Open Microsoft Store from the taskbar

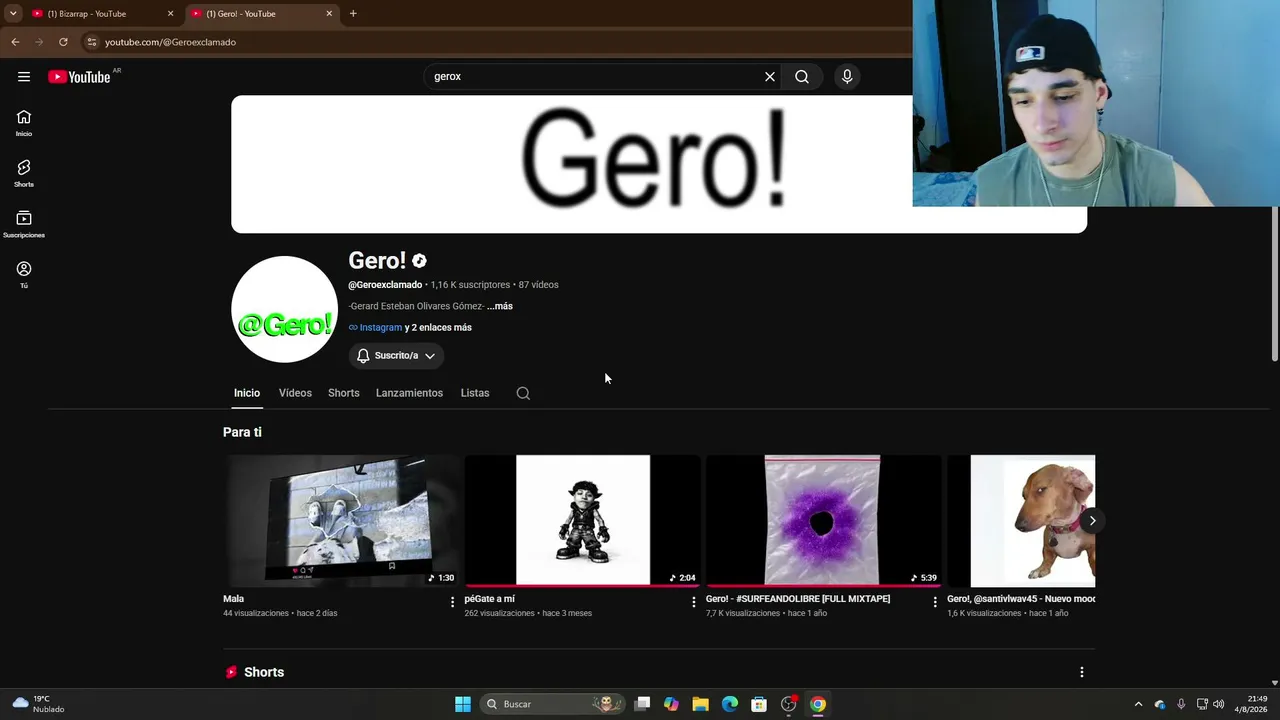point(759,704)
